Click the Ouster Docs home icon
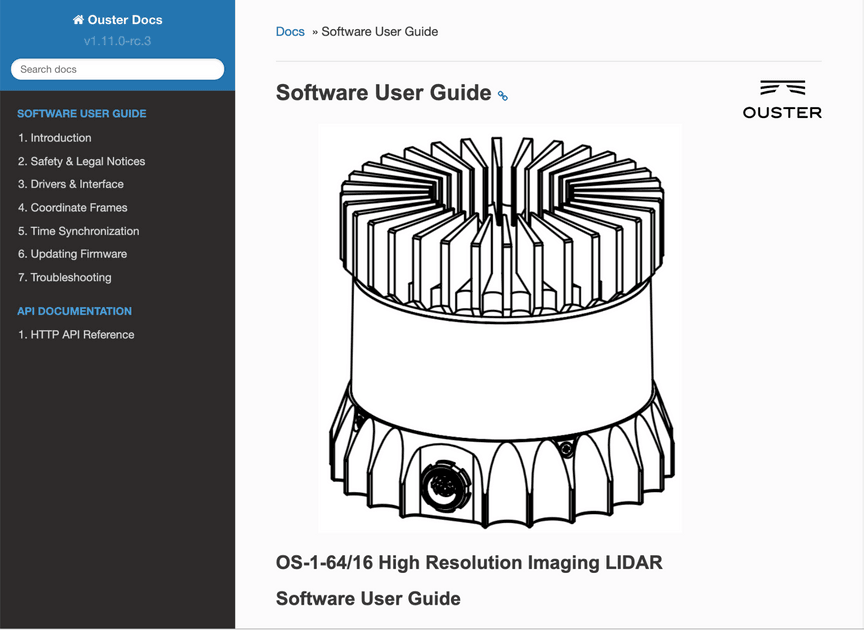The height and width of the screenshot is (631, 864). [x=78, y=20]
